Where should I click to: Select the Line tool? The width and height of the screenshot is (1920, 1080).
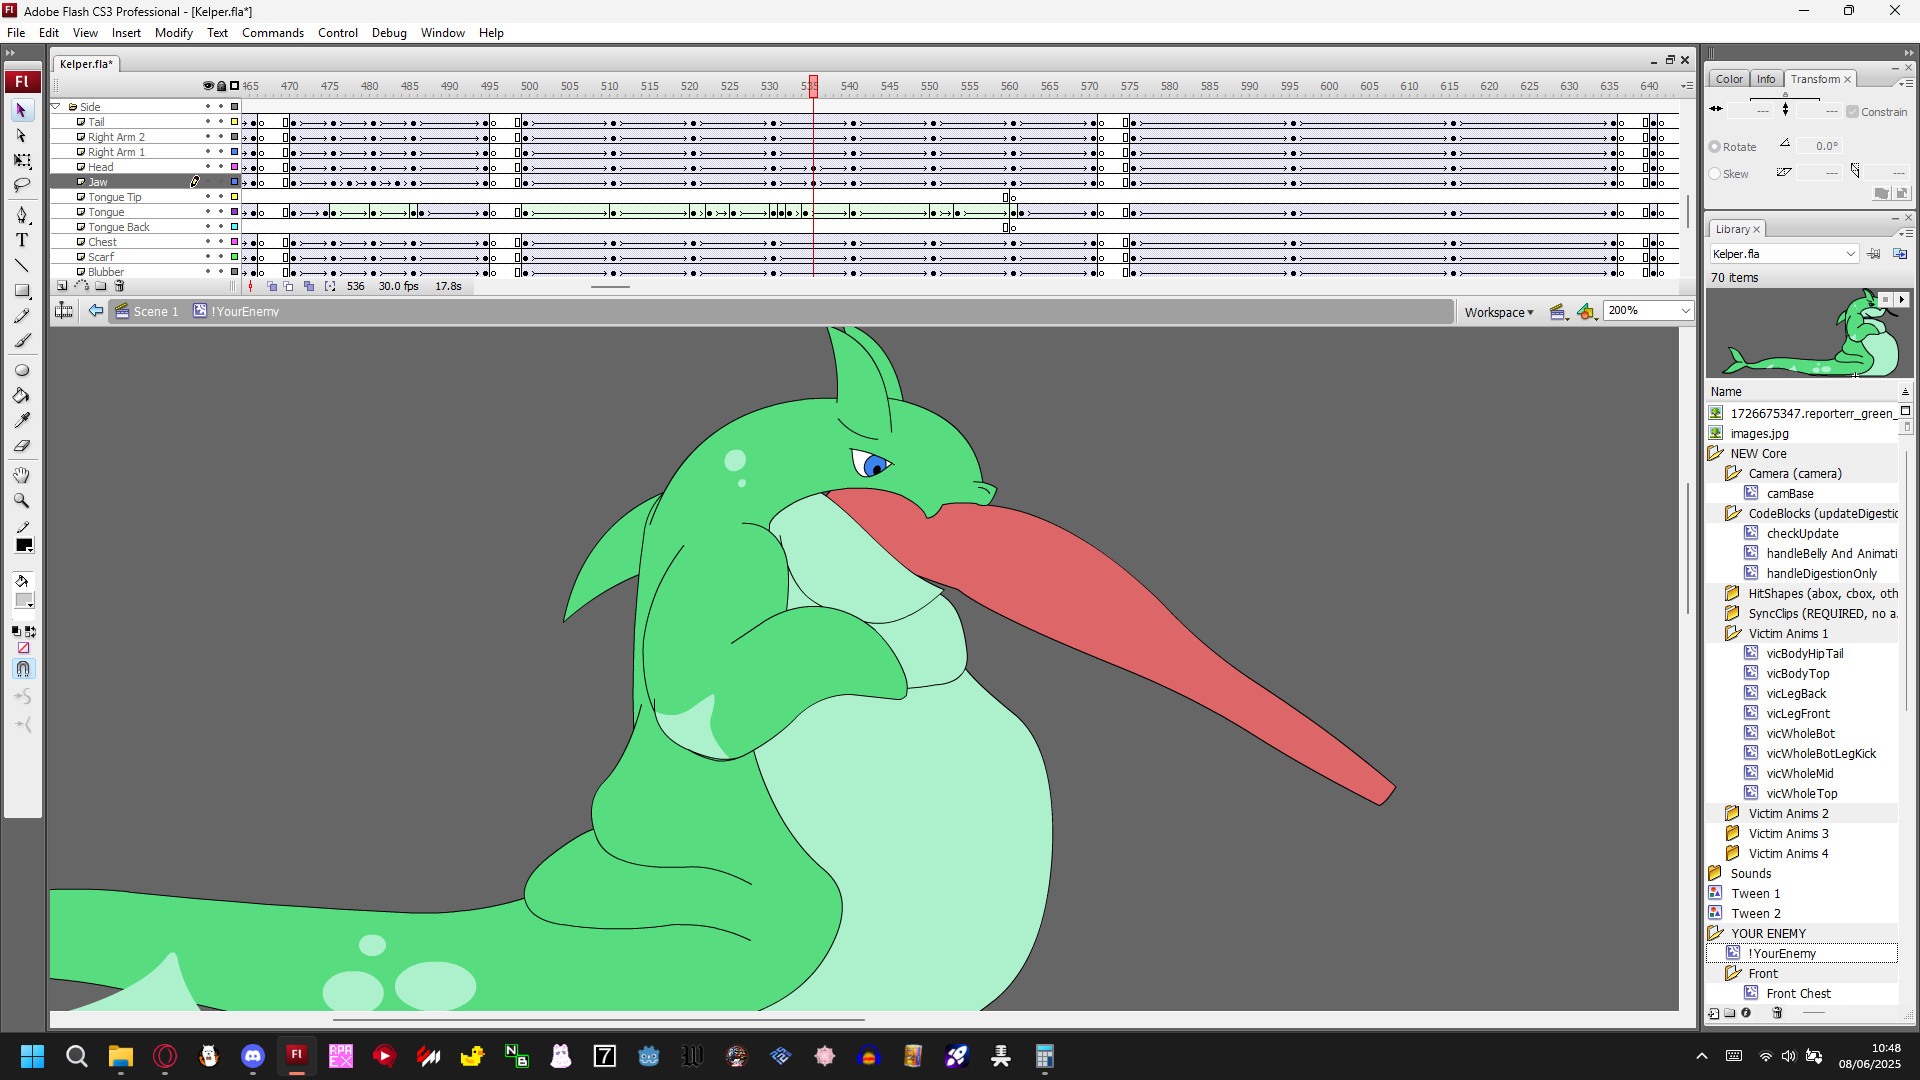coord(21,265)
